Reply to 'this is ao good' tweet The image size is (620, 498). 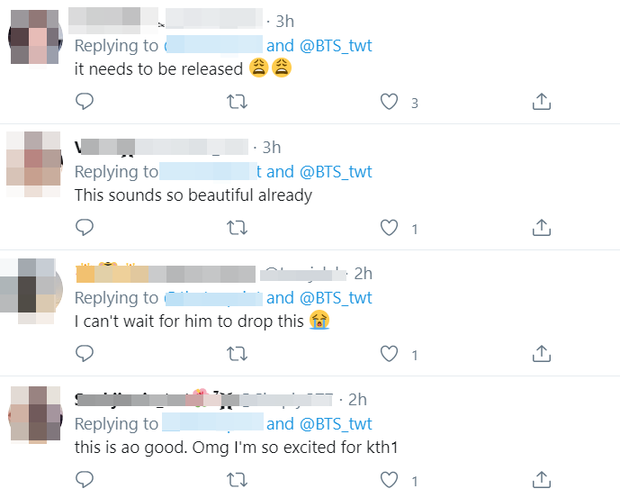[85, 480]
